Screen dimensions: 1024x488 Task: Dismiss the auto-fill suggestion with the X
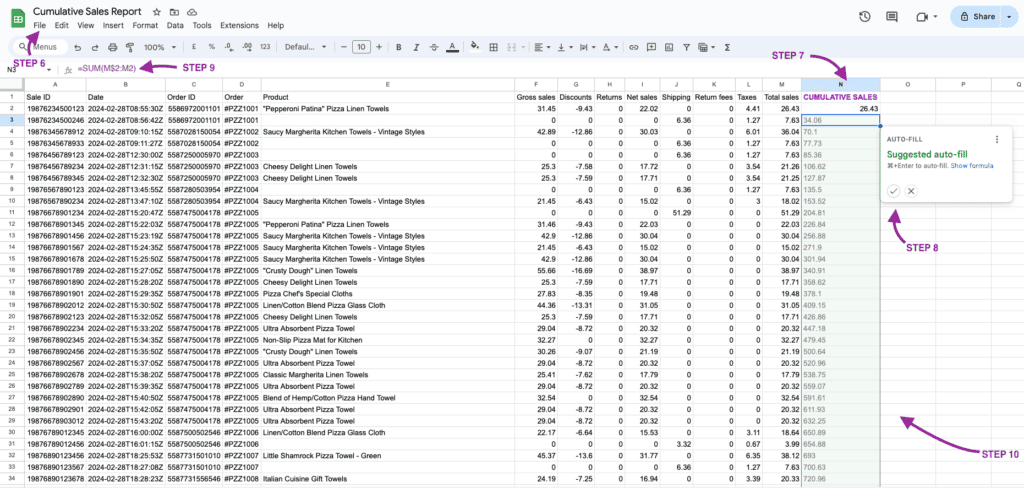tap(911, 191)
